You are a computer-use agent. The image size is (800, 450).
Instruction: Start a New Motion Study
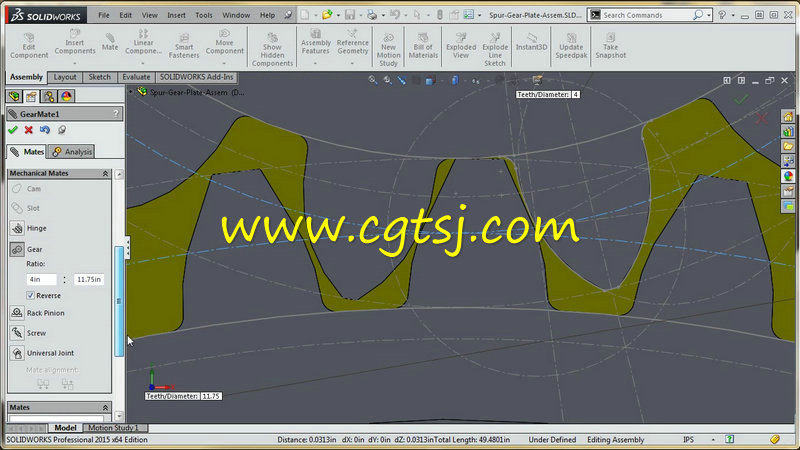388,49
